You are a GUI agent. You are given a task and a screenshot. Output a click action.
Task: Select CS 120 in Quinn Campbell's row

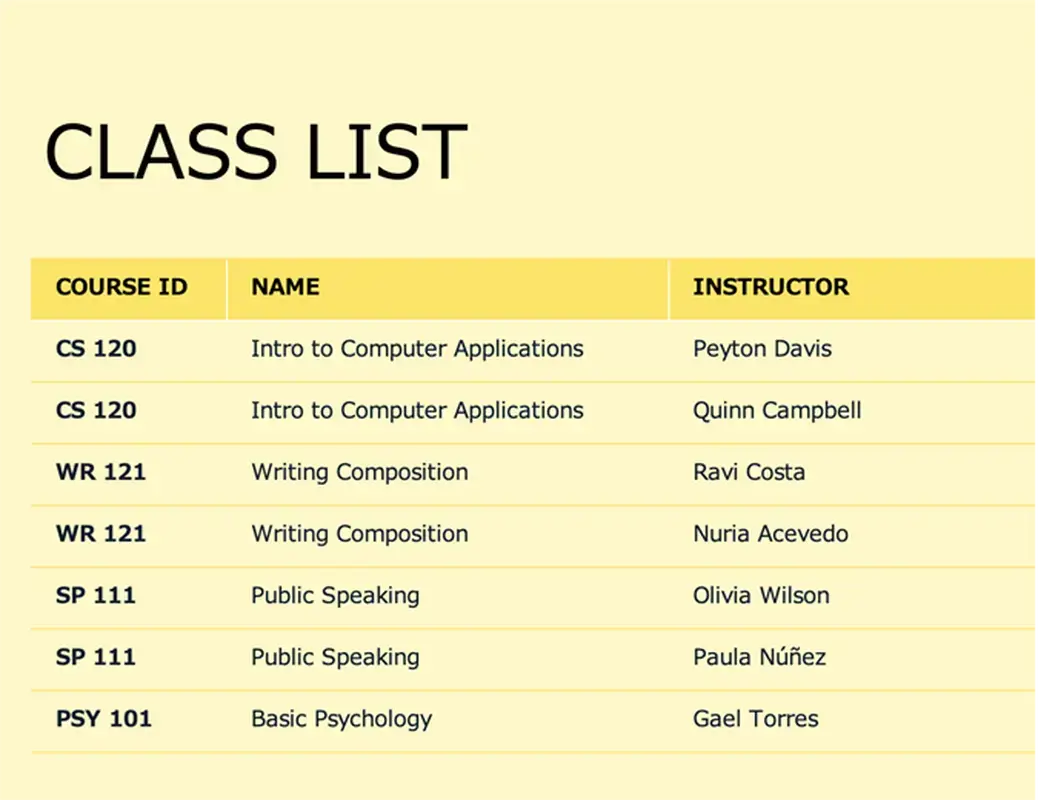[x=96, y=411]
